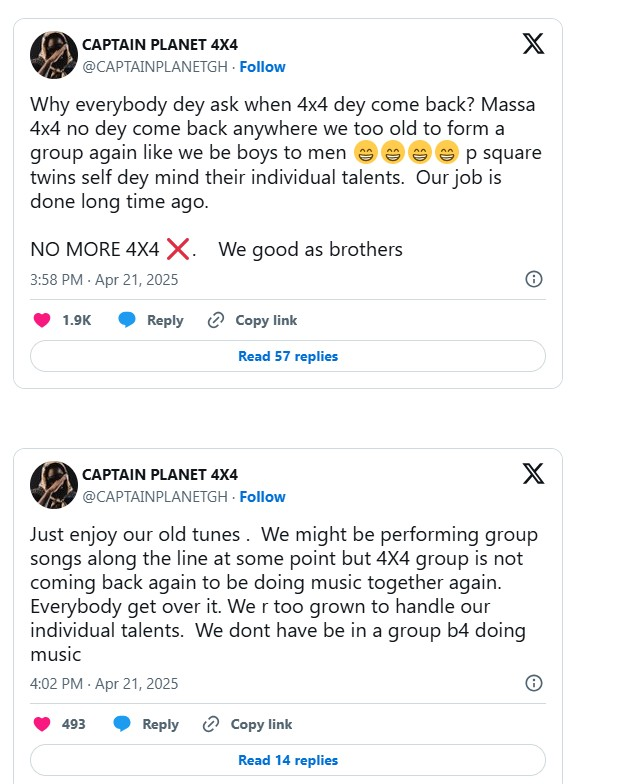Click CAPTAIN PLANET 4X4 name in the second tweet

[x=159, y=474]
